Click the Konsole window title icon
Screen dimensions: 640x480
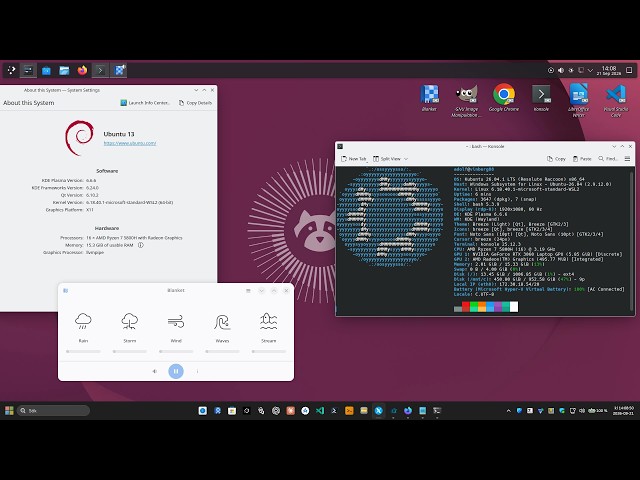[340, 146]
